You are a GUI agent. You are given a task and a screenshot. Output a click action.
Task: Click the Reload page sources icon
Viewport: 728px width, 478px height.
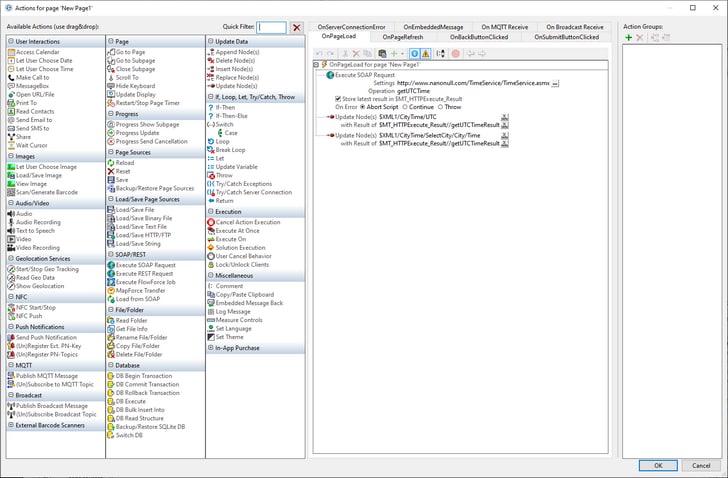(111, 162)
